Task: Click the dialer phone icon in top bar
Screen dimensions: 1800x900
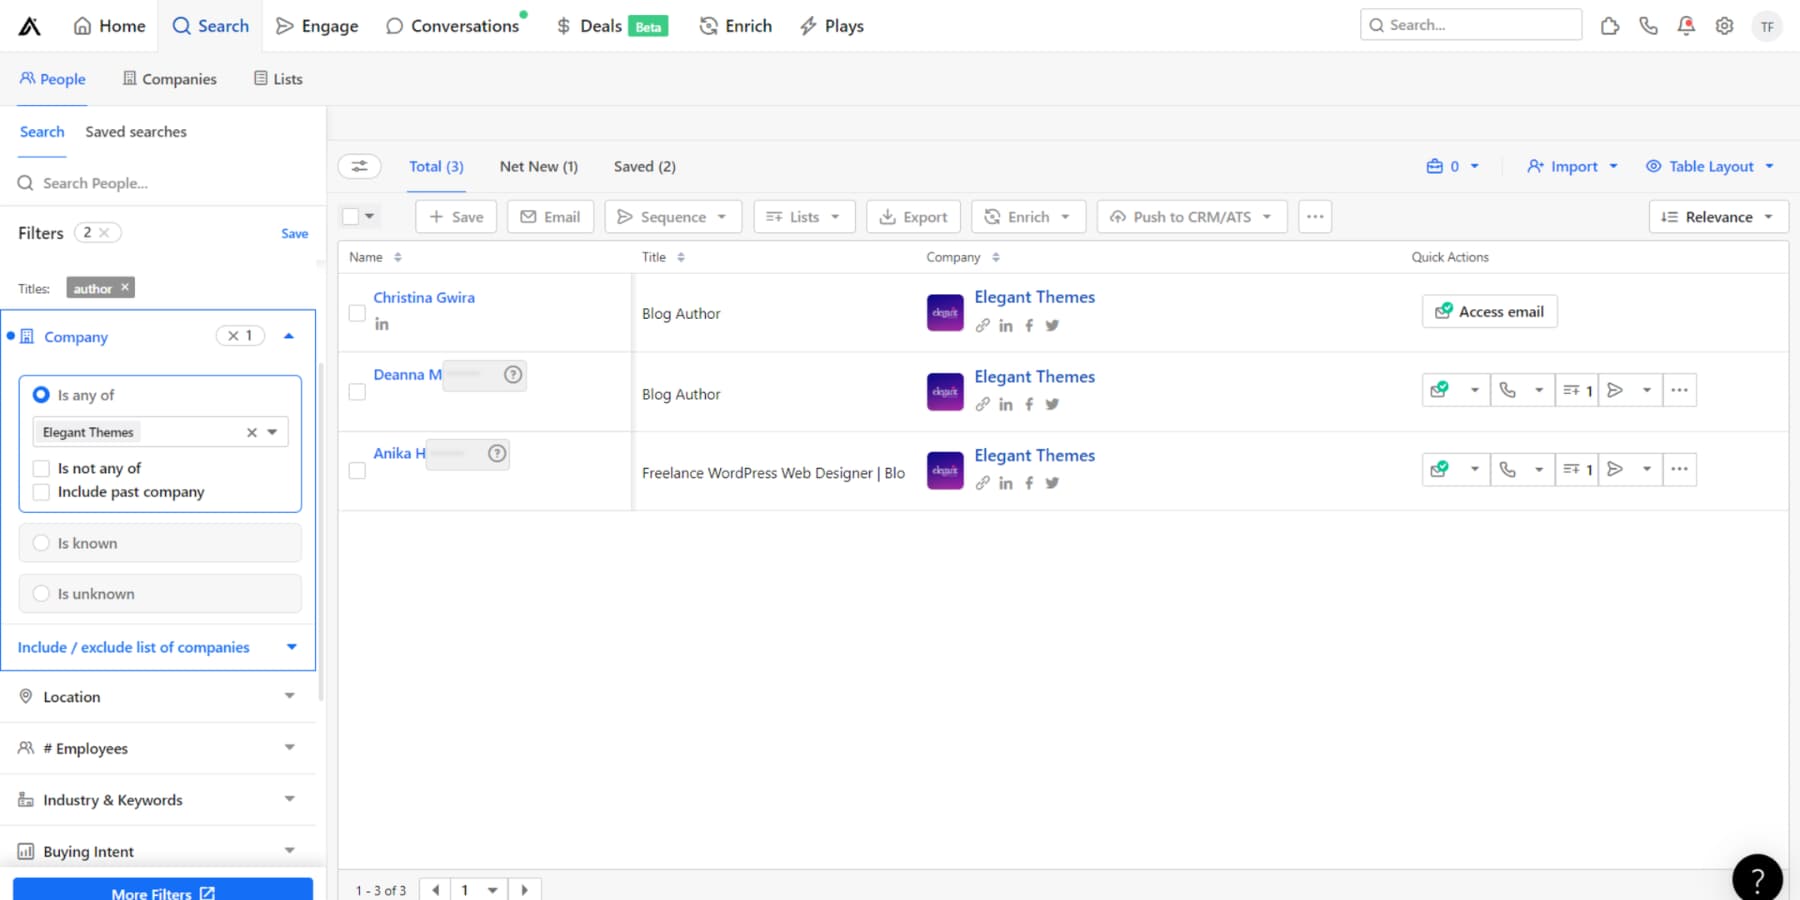Action: coord(1648,25)
